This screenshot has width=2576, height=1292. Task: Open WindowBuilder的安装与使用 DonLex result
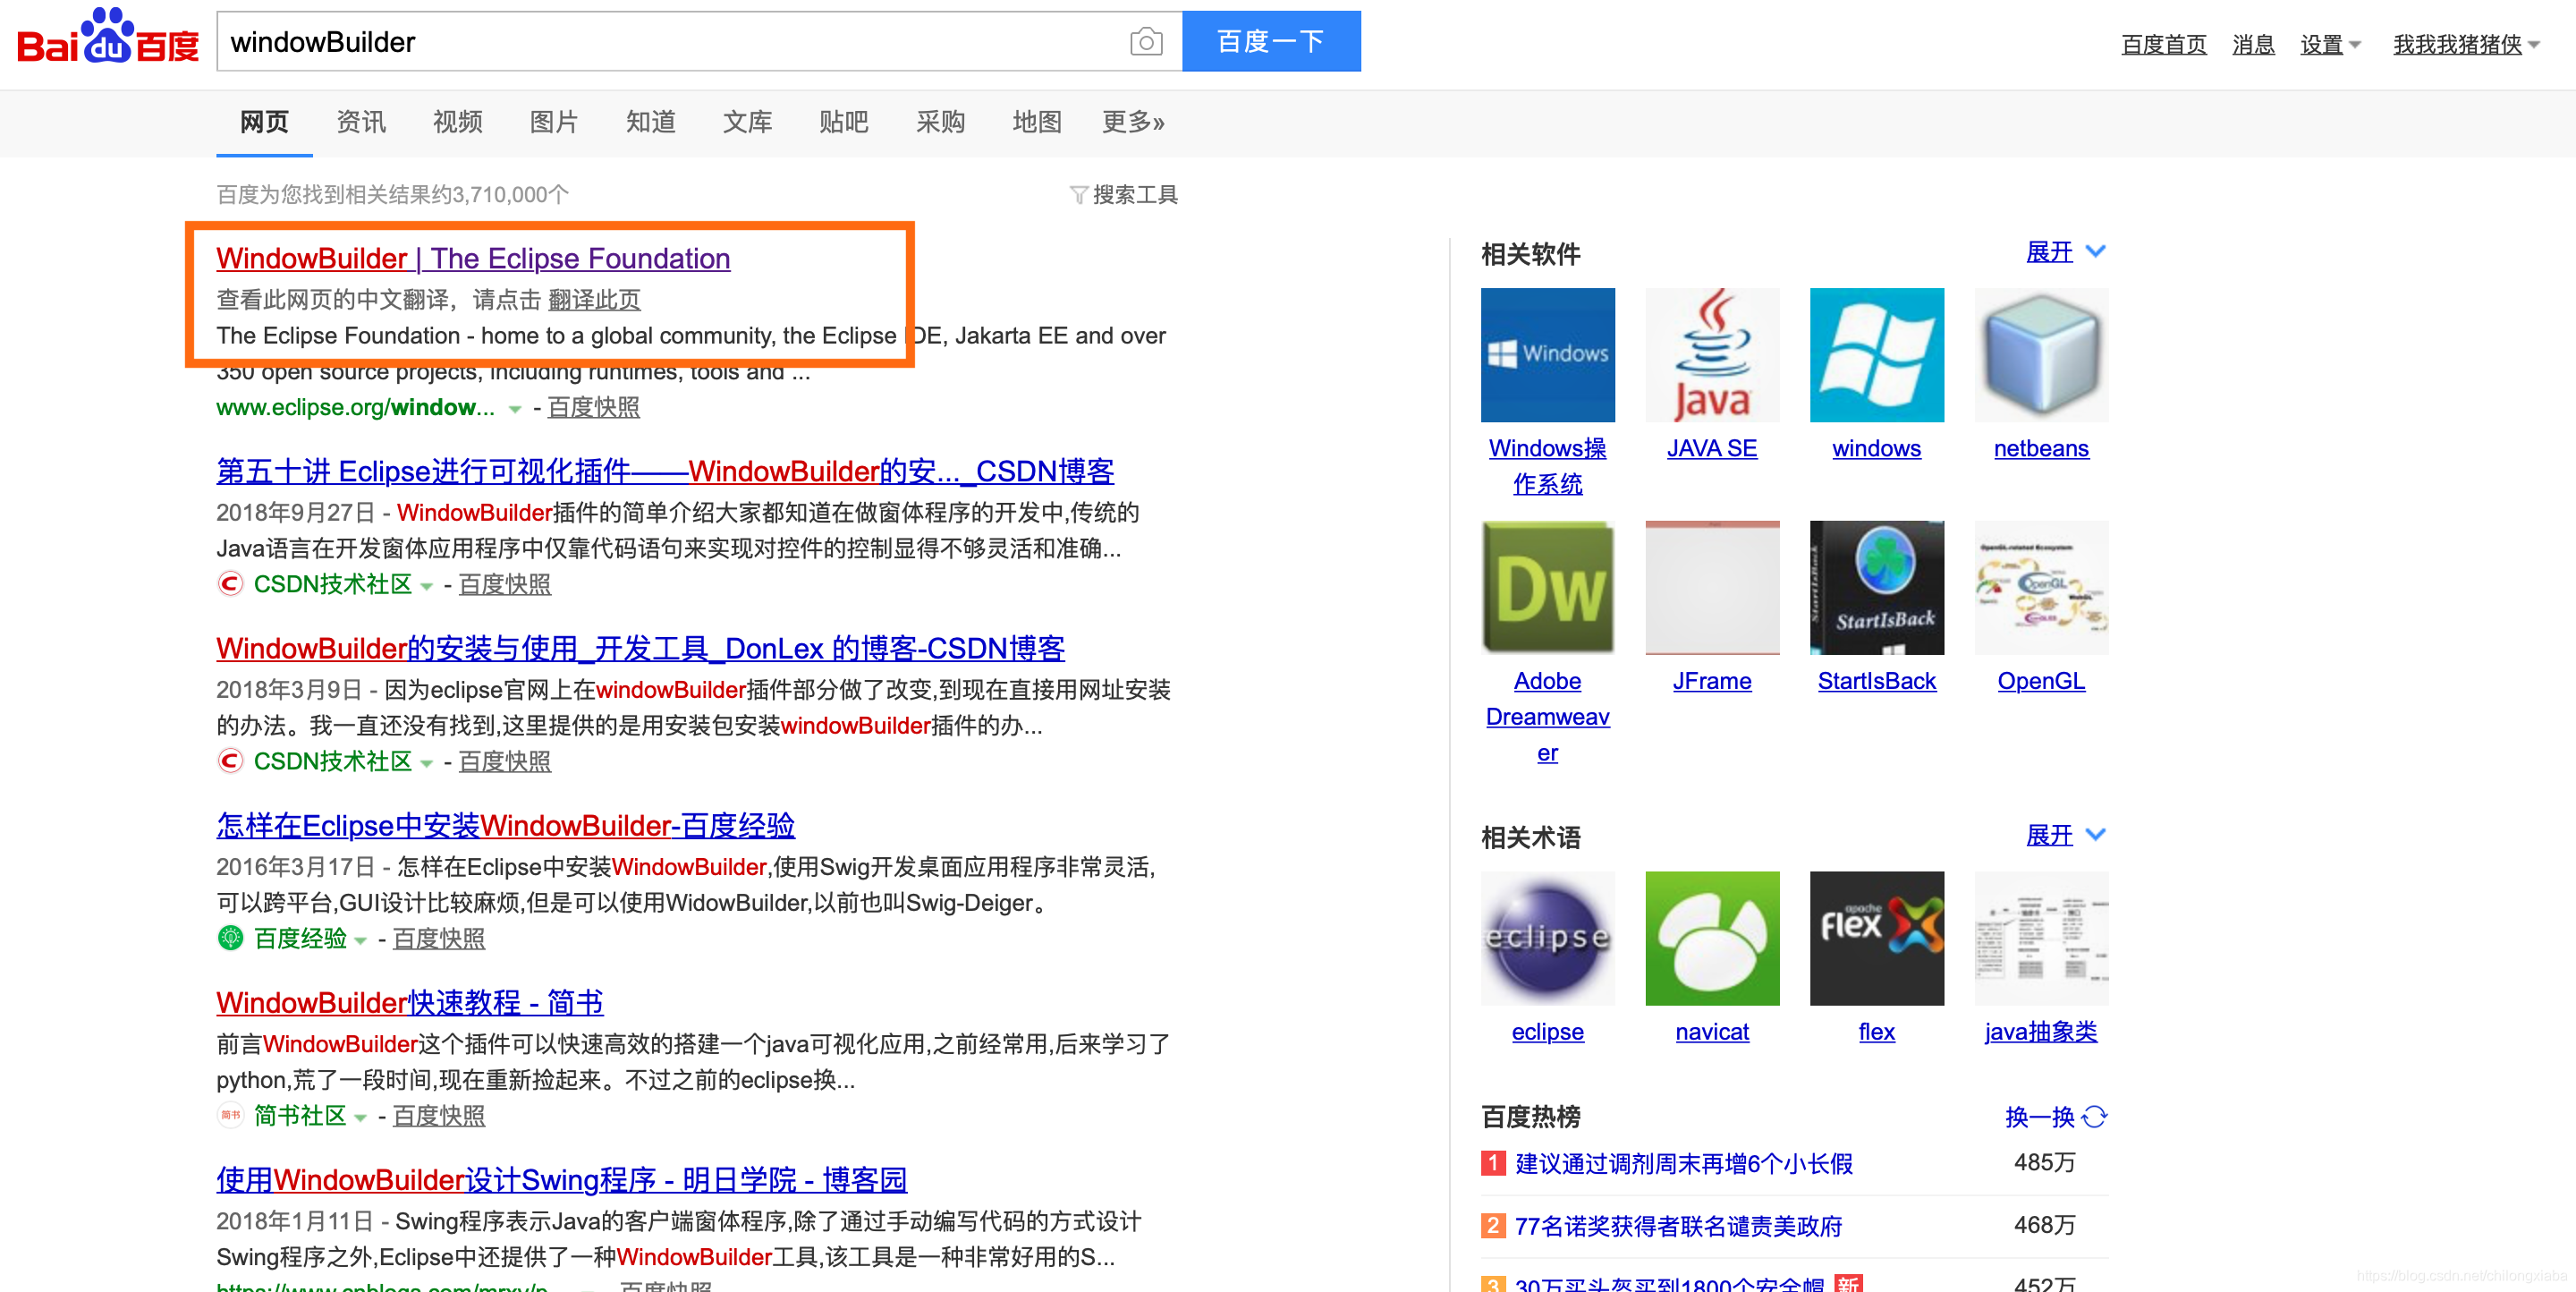coord(640,648)
